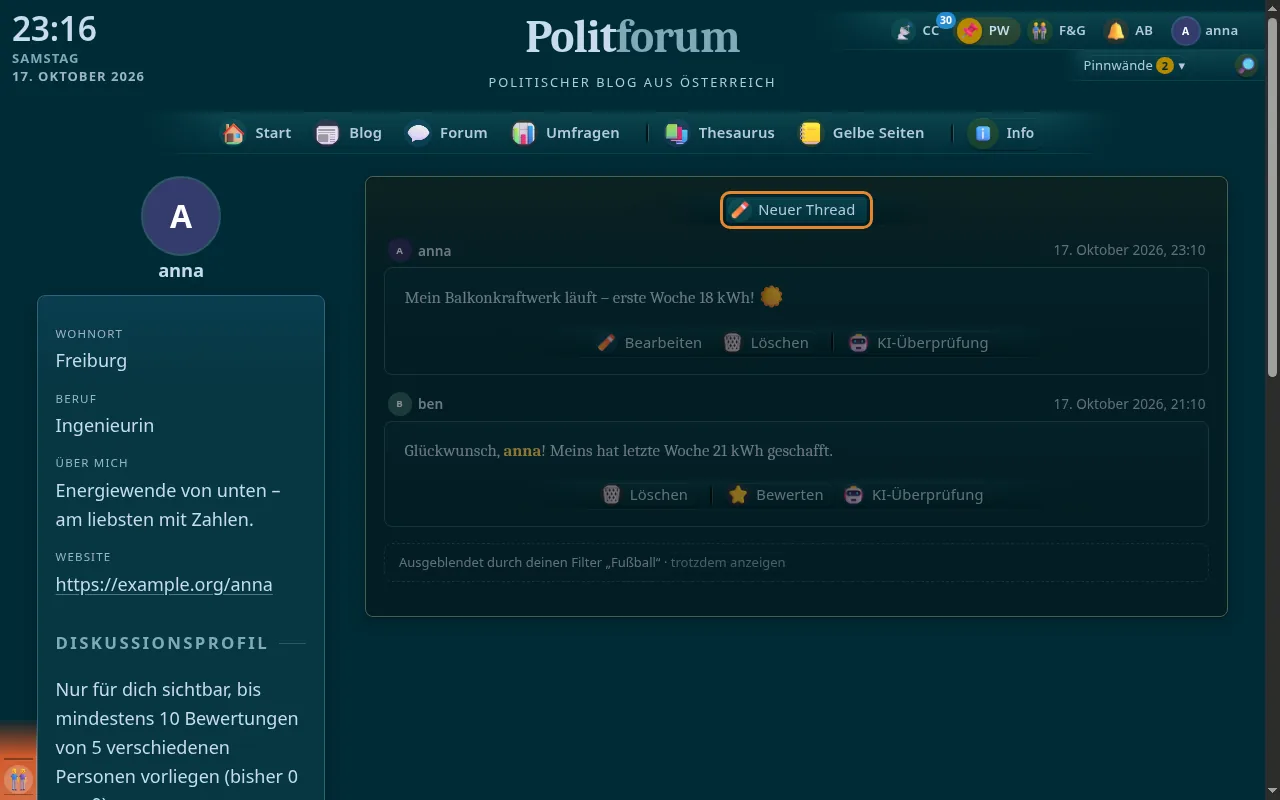Delete anna's post via Löschen

766,343
